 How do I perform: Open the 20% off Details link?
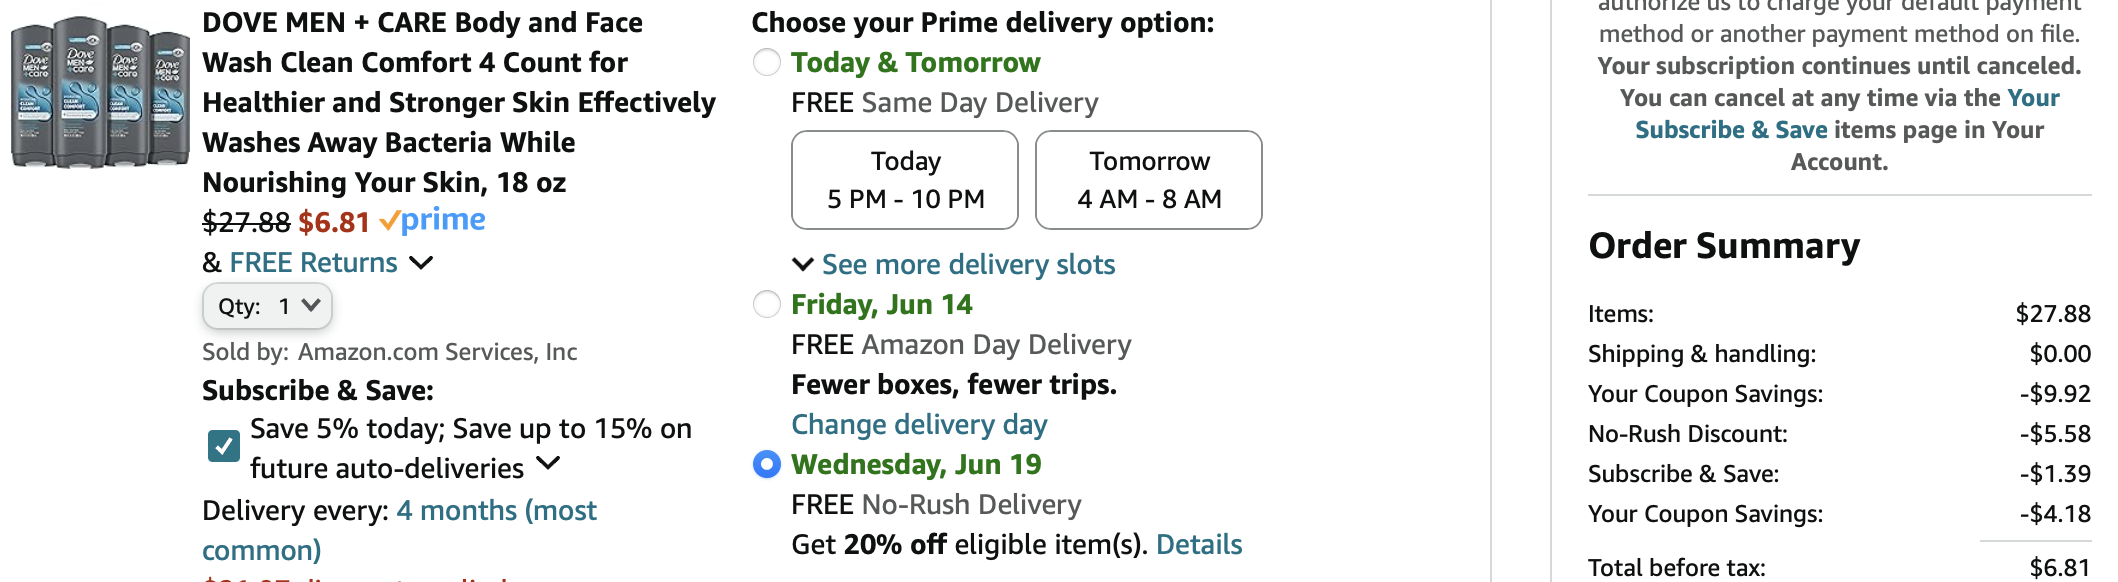click(1199, 545)
